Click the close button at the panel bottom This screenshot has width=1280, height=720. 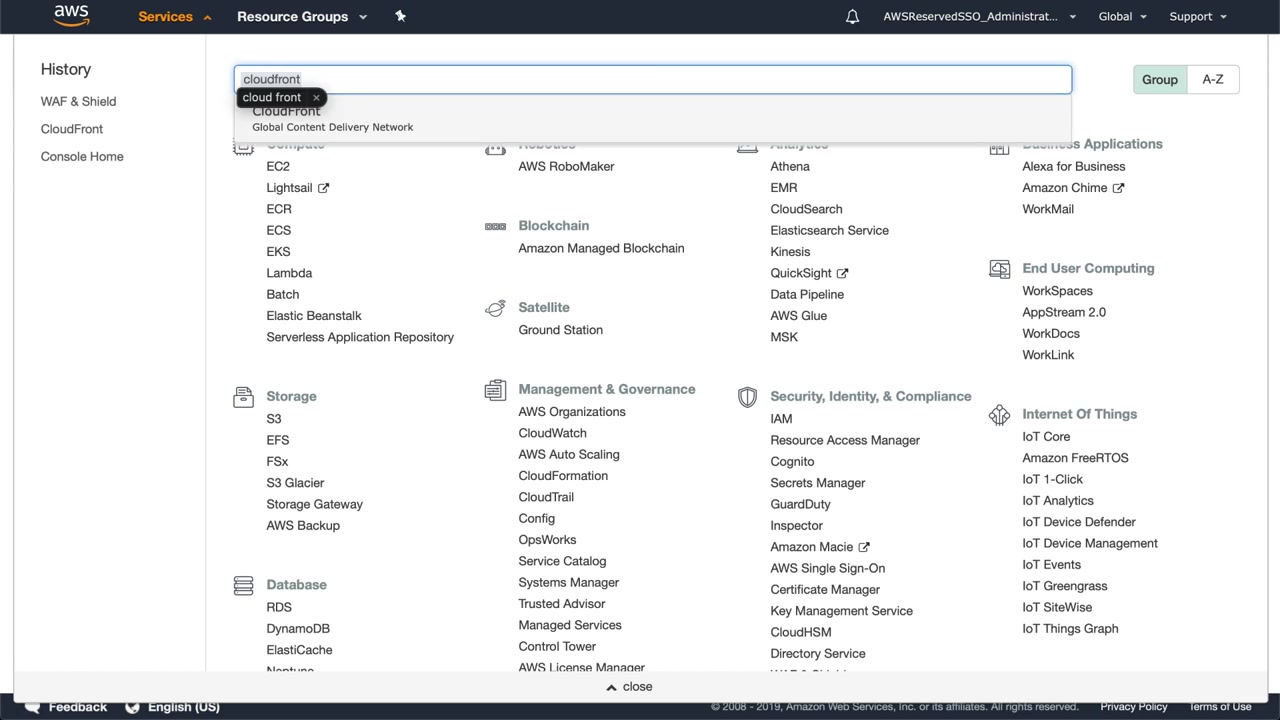630,687
